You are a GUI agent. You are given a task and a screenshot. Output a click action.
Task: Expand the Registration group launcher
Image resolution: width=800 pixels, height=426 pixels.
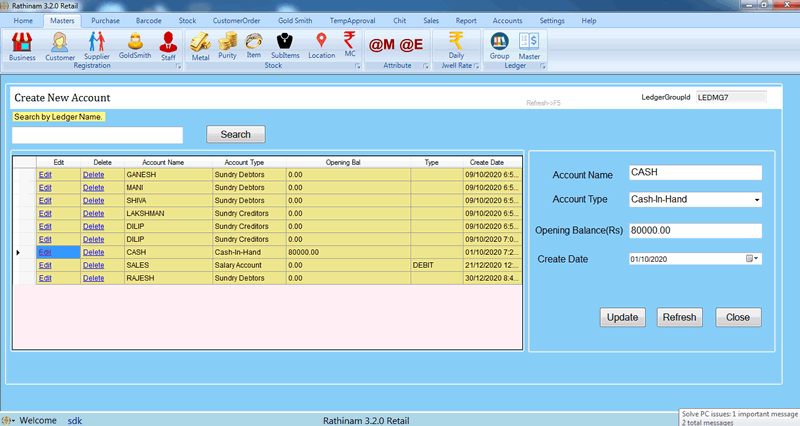(x=179, y=66)
